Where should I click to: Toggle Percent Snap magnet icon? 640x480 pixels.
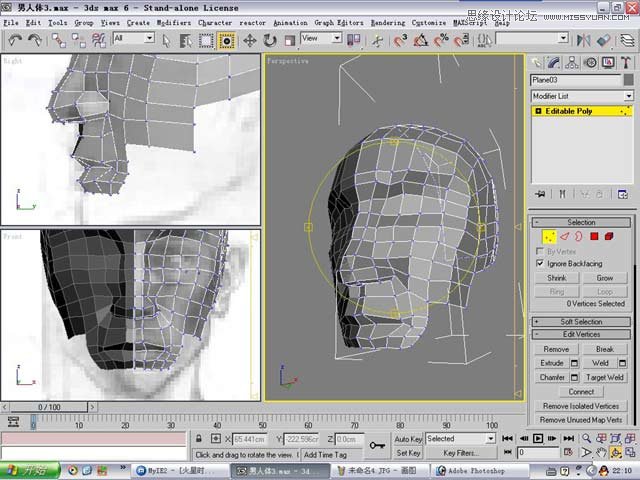(441, 40)
